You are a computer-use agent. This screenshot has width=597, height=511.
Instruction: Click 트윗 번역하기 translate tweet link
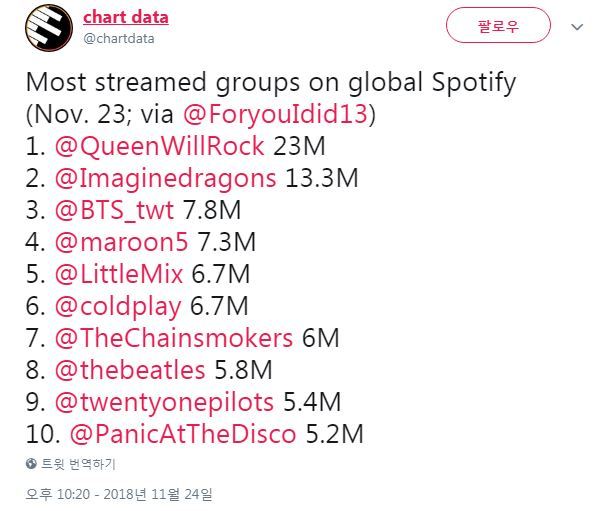tap(78, 464)
